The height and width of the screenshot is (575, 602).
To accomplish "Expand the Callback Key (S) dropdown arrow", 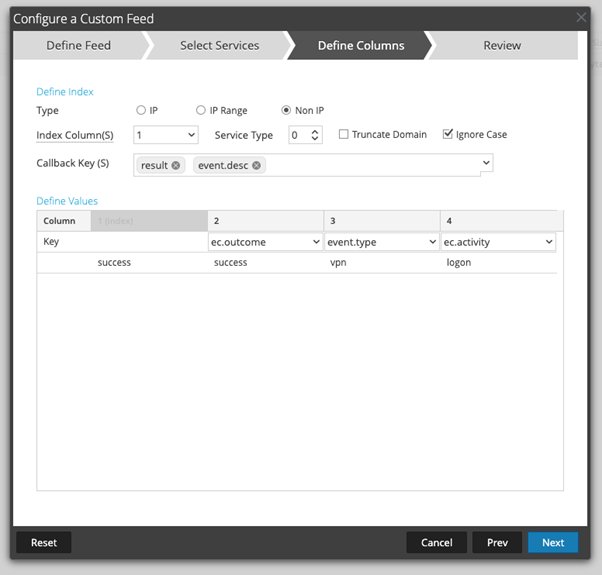I will pyautogui.click(x=486, y=162).
